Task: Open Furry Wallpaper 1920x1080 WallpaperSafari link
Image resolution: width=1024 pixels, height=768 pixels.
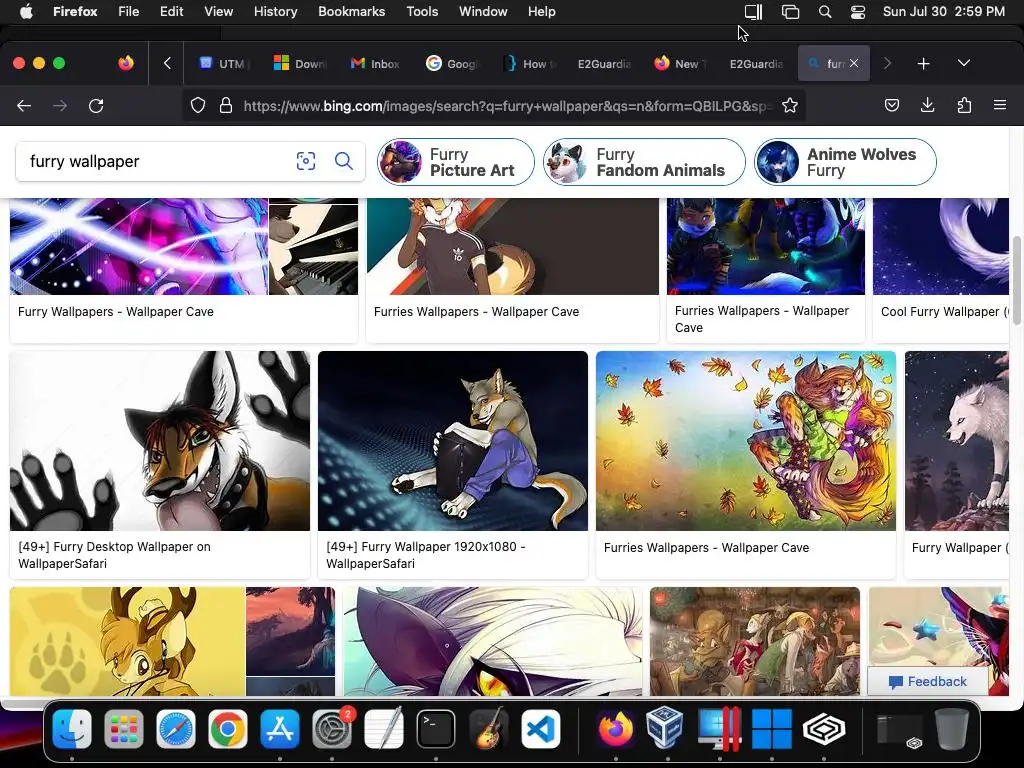Action: coord(426,555)
